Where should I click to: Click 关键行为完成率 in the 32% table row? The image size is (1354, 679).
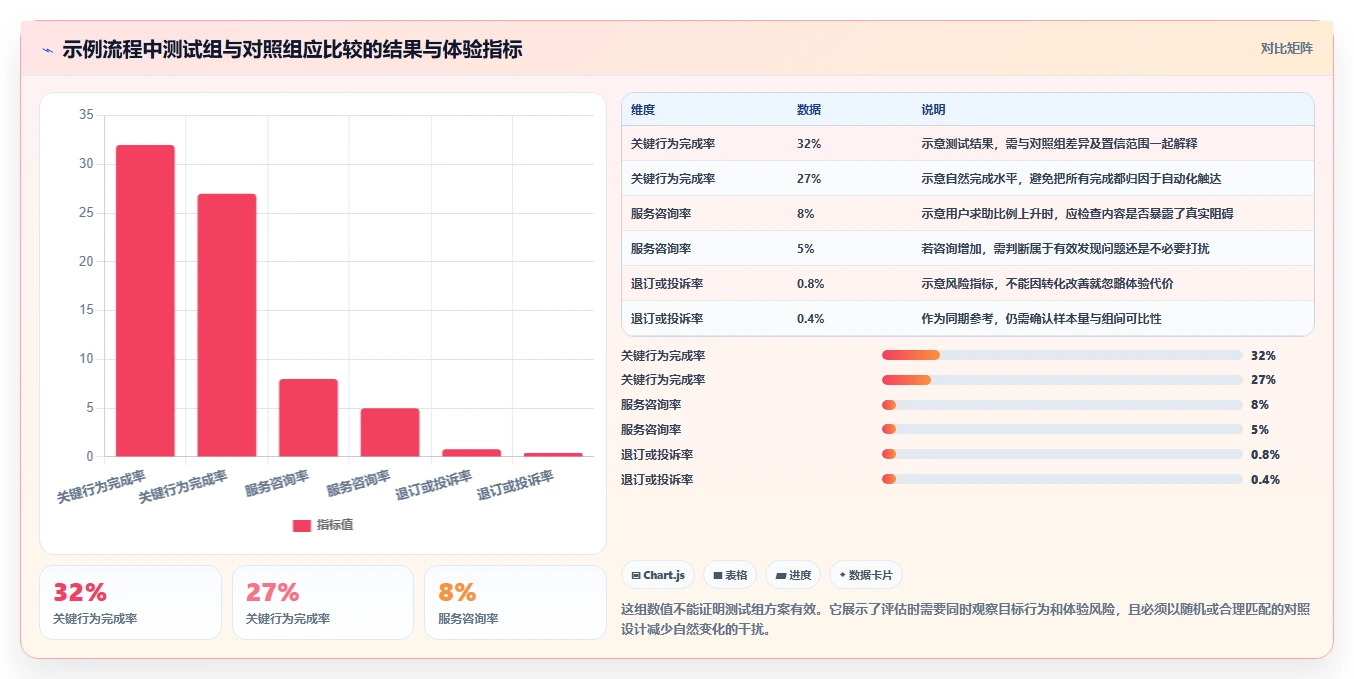tap(673, 144)
